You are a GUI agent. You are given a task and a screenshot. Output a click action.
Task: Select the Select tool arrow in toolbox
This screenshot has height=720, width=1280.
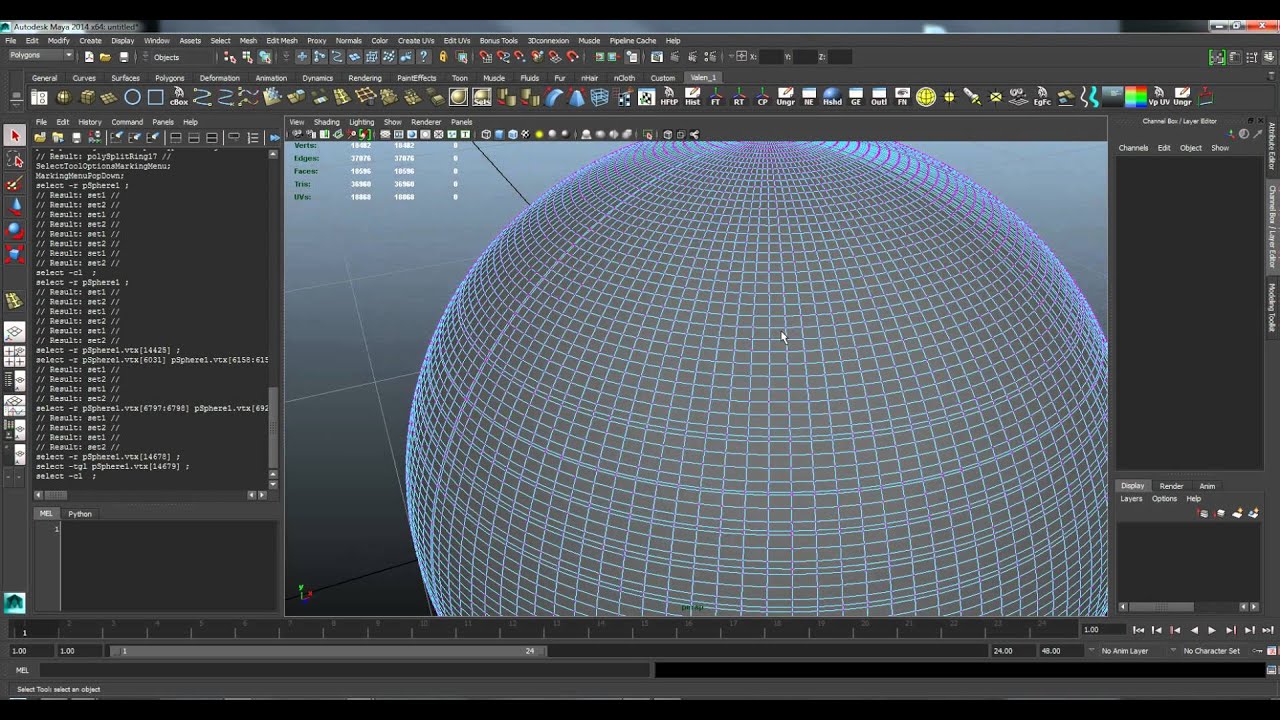(14, 136)
